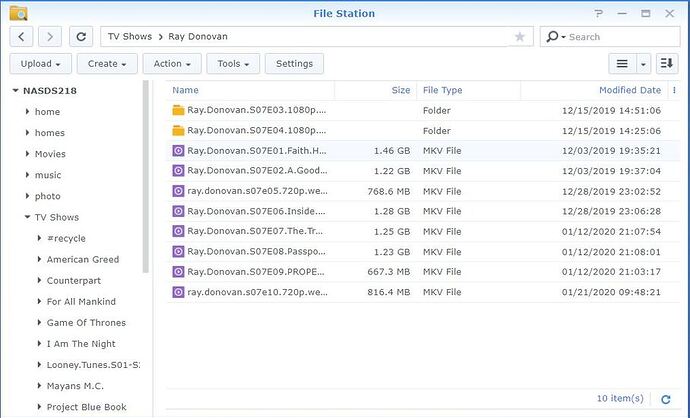The width and height of the screenshot is (690, 418).
Task: Click the 10 item(s) status text
Action: 620,399
